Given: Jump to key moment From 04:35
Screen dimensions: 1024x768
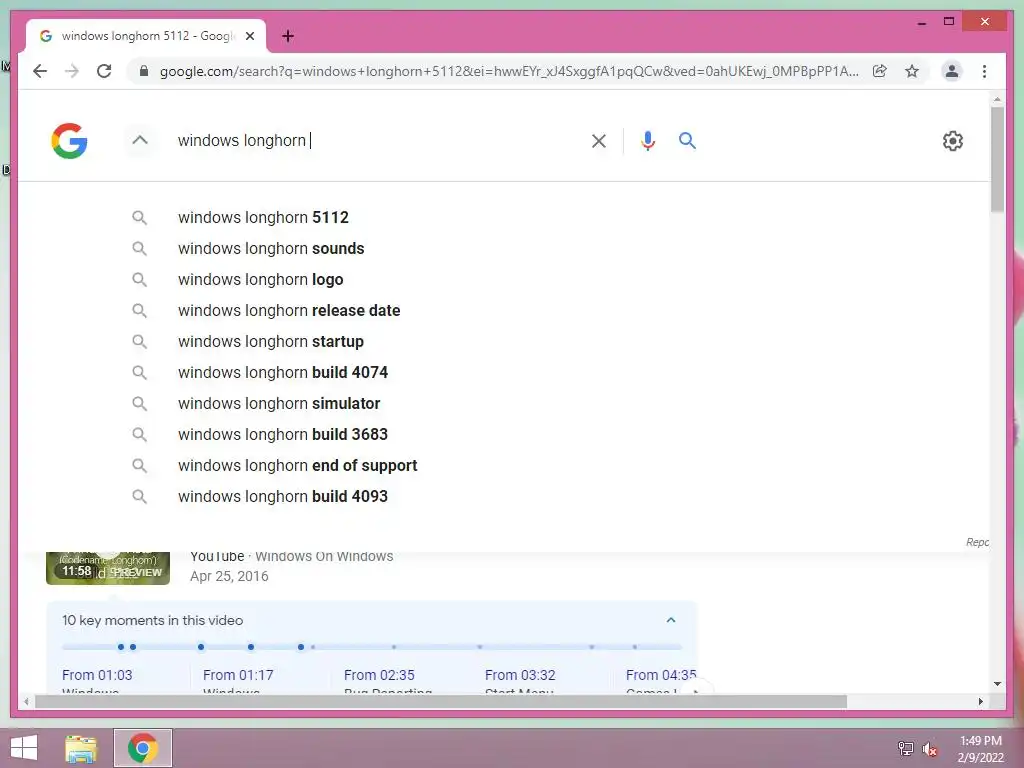Looking at the screenshot, I should click(661, 675).
